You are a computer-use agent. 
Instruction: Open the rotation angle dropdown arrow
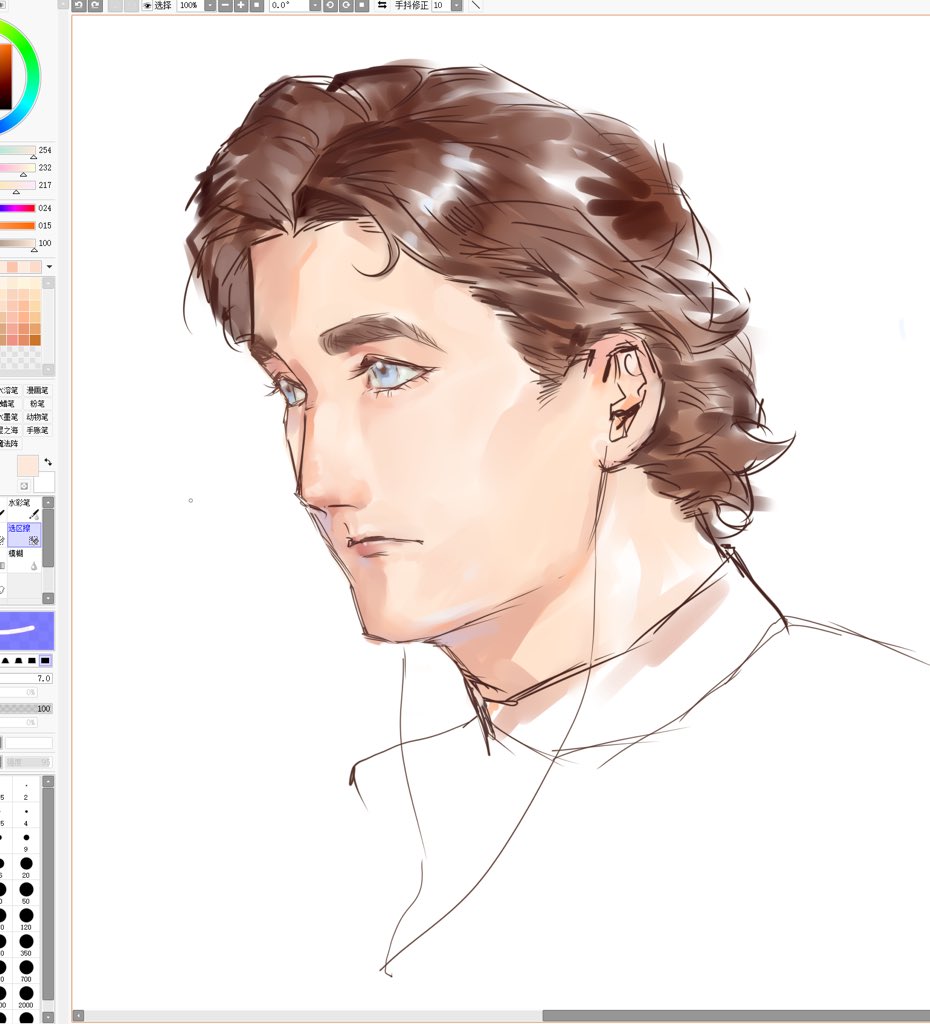pos(314,5)
